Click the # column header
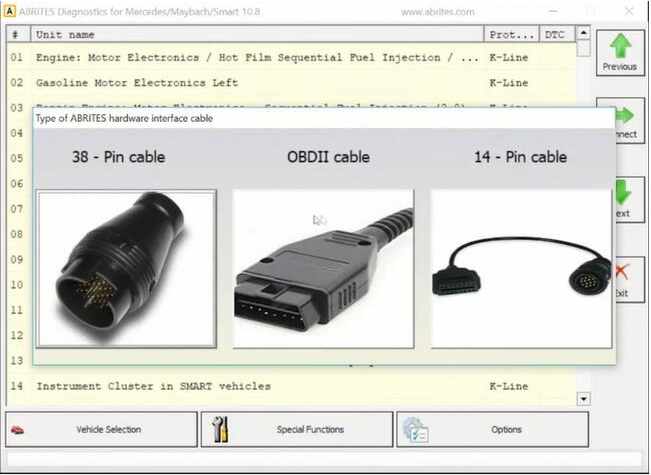Screen dimensions: 651x475 coord(18,34)
